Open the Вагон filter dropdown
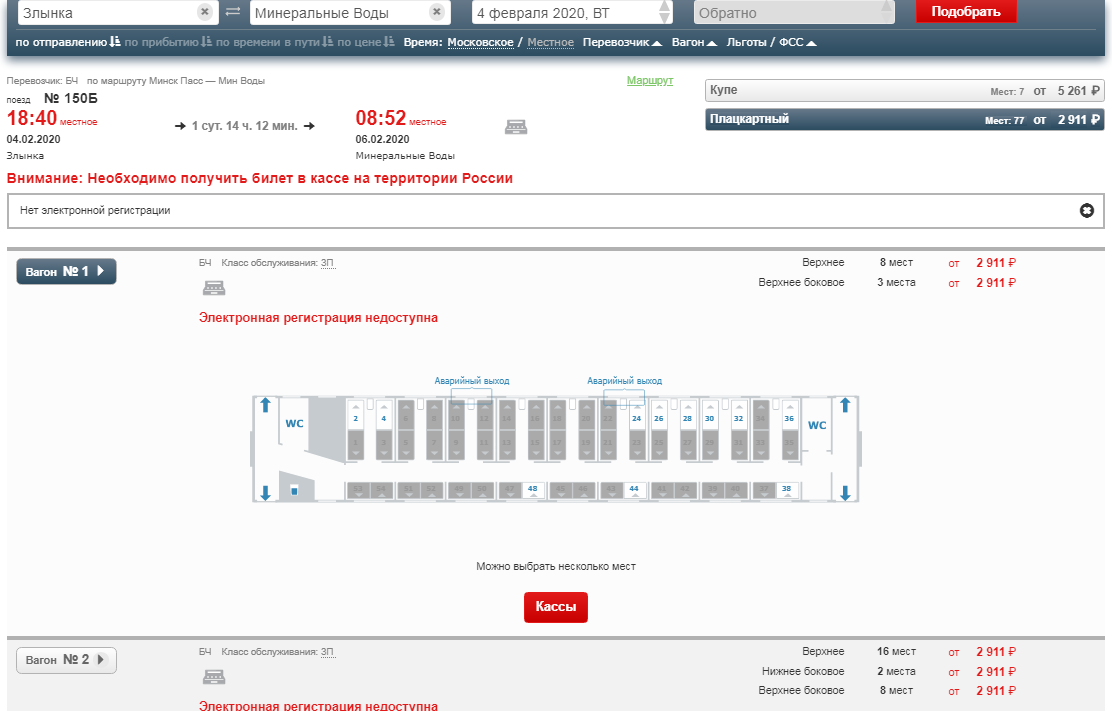The height and width of the screenshot is (711, 1112). point(694,42)
